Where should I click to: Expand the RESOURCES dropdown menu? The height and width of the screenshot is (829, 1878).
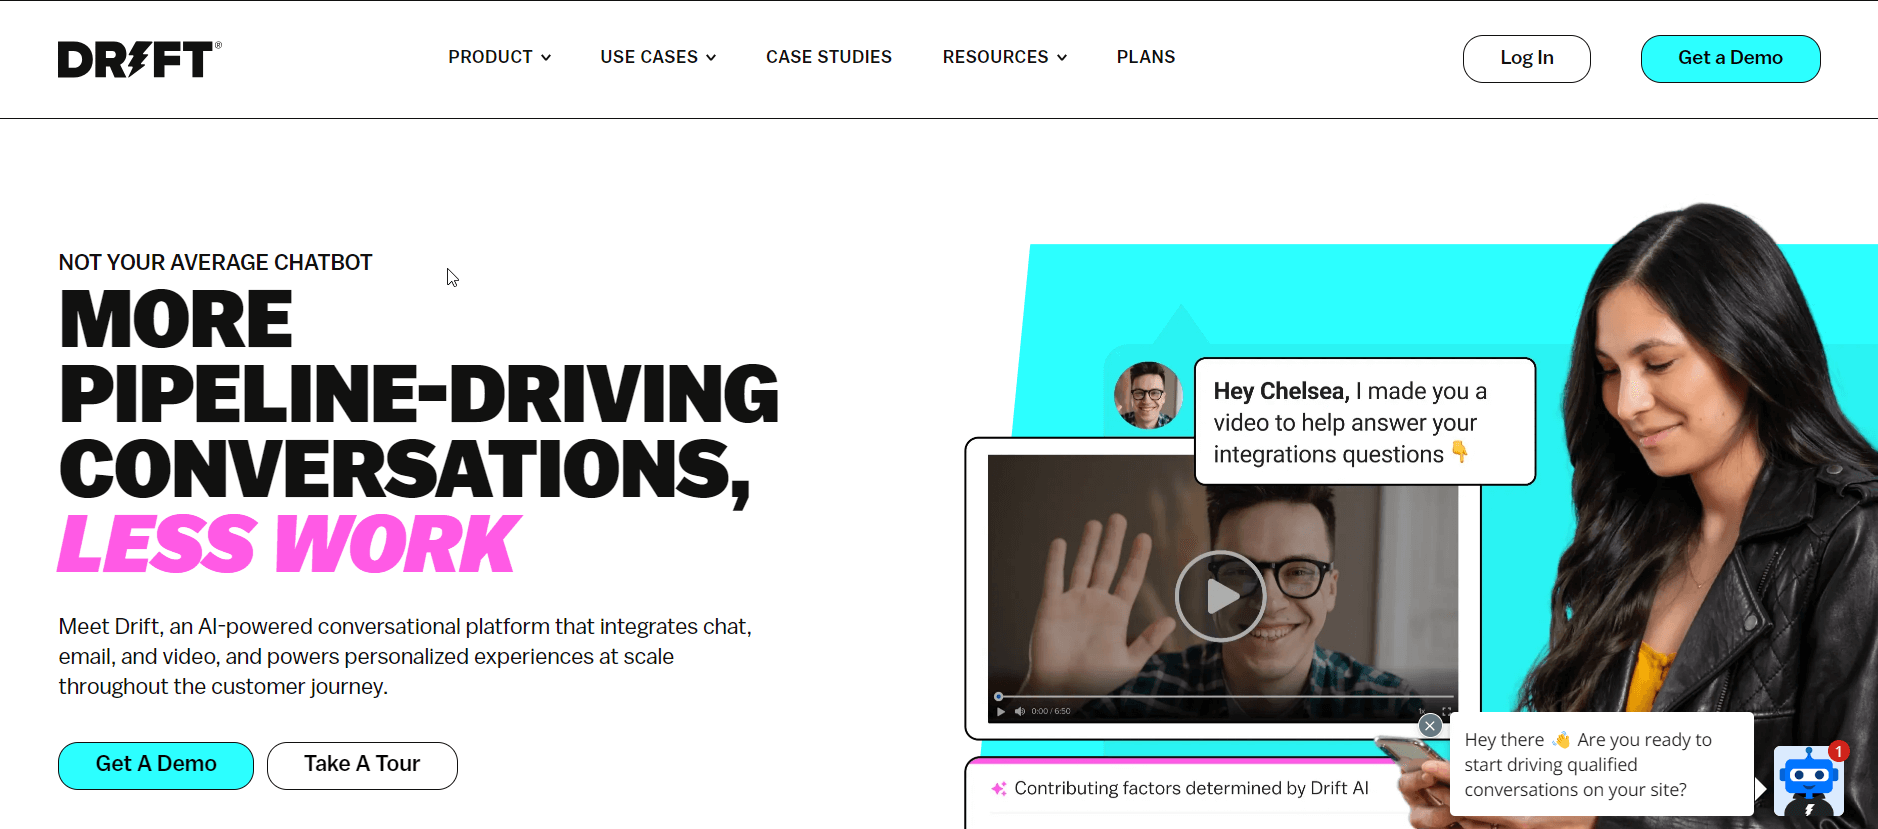click(x=1005, y=57)
